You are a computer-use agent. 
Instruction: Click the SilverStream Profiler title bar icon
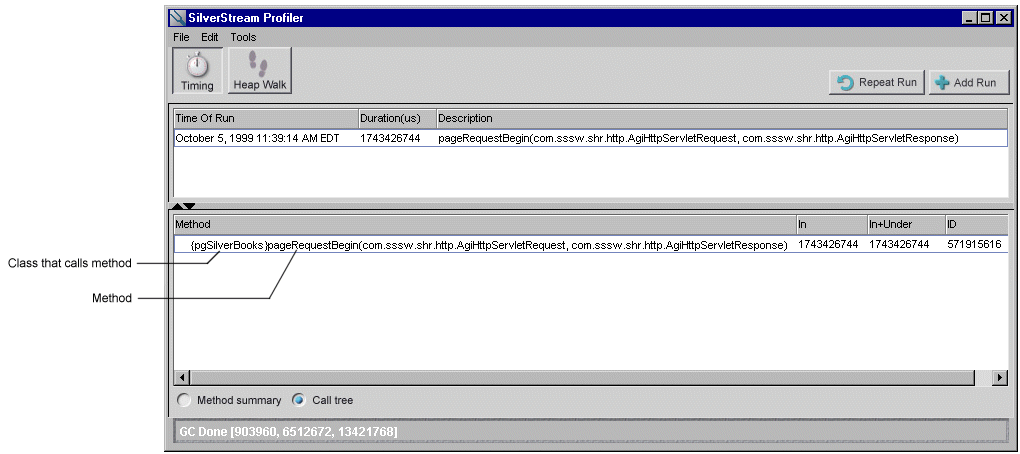178,18
